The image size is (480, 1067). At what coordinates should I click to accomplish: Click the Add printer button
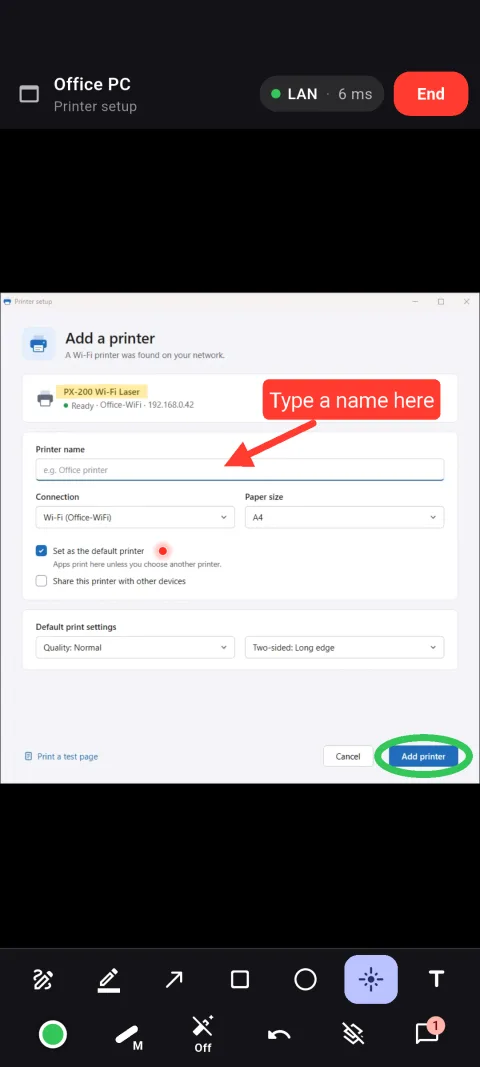(423, 756)
